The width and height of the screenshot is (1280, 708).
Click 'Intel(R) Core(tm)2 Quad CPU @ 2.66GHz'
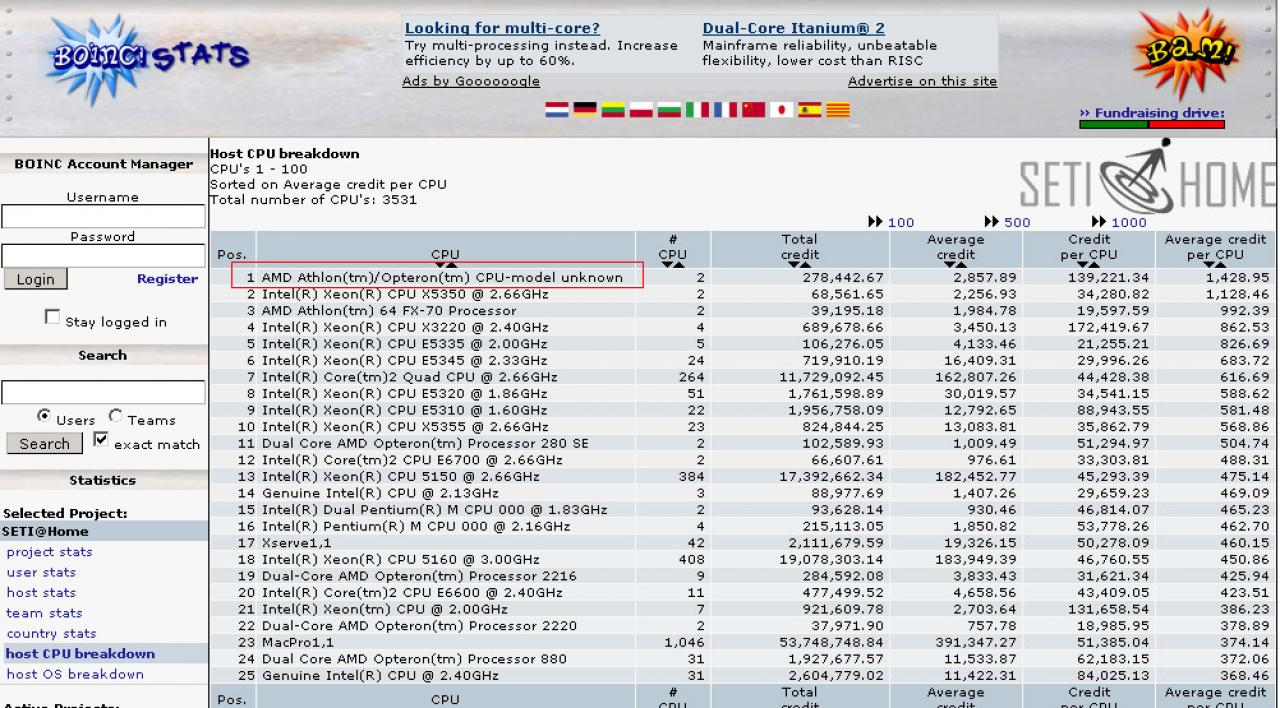[409, 377]
